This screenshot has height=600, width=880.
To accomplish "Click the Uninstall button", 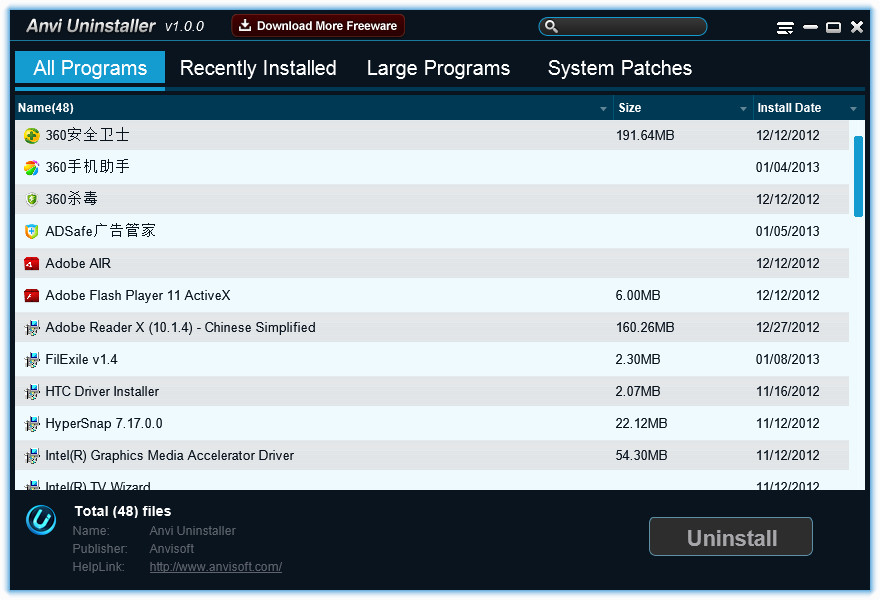I will tap(731, 537).
